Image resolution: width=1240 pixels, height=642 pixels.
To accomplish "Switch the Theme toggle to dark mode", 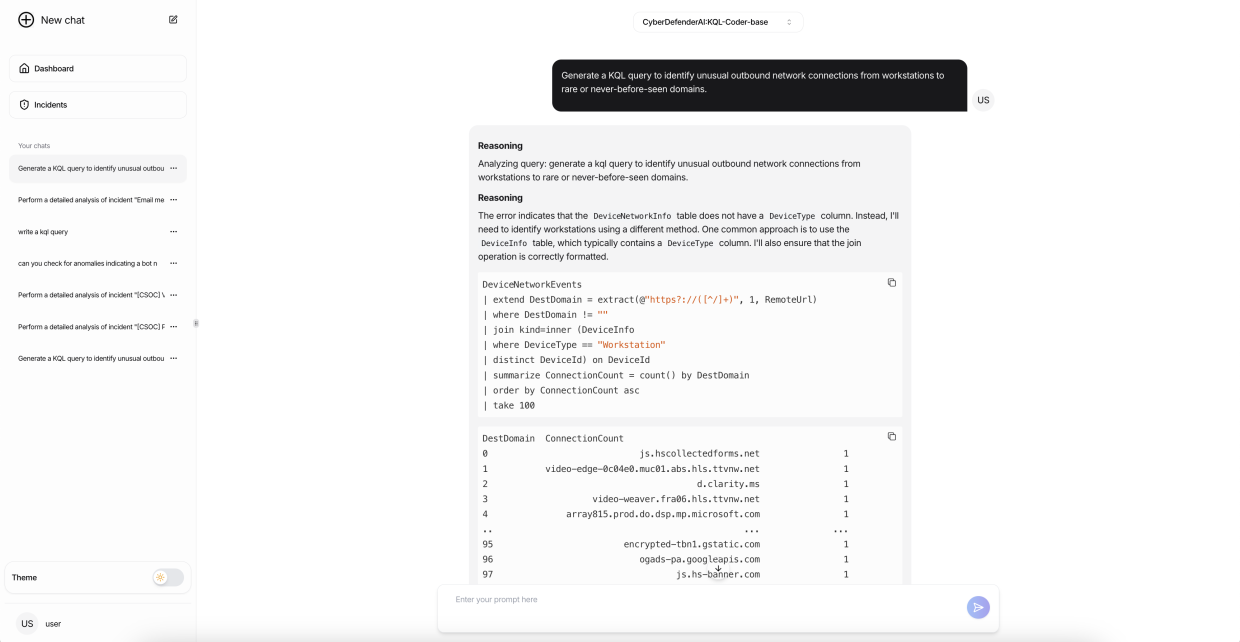I will [168, 578].
